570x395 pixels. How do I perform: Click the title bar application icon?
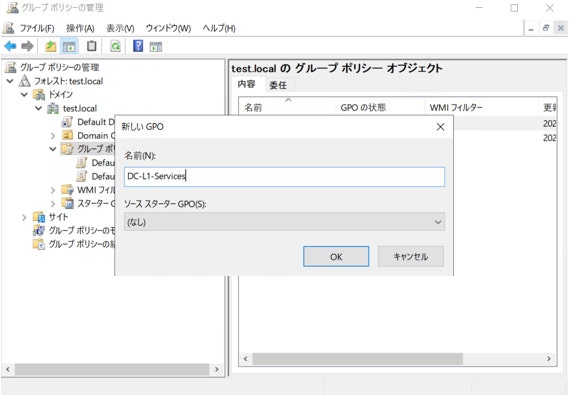pyautogui.click(x=12, y=8)
